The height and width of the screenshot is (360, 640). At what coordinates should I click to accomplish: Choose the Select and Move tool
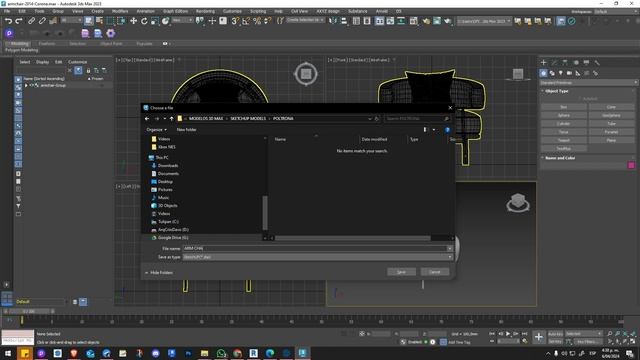pyautogui.click(x=133, y=21)
